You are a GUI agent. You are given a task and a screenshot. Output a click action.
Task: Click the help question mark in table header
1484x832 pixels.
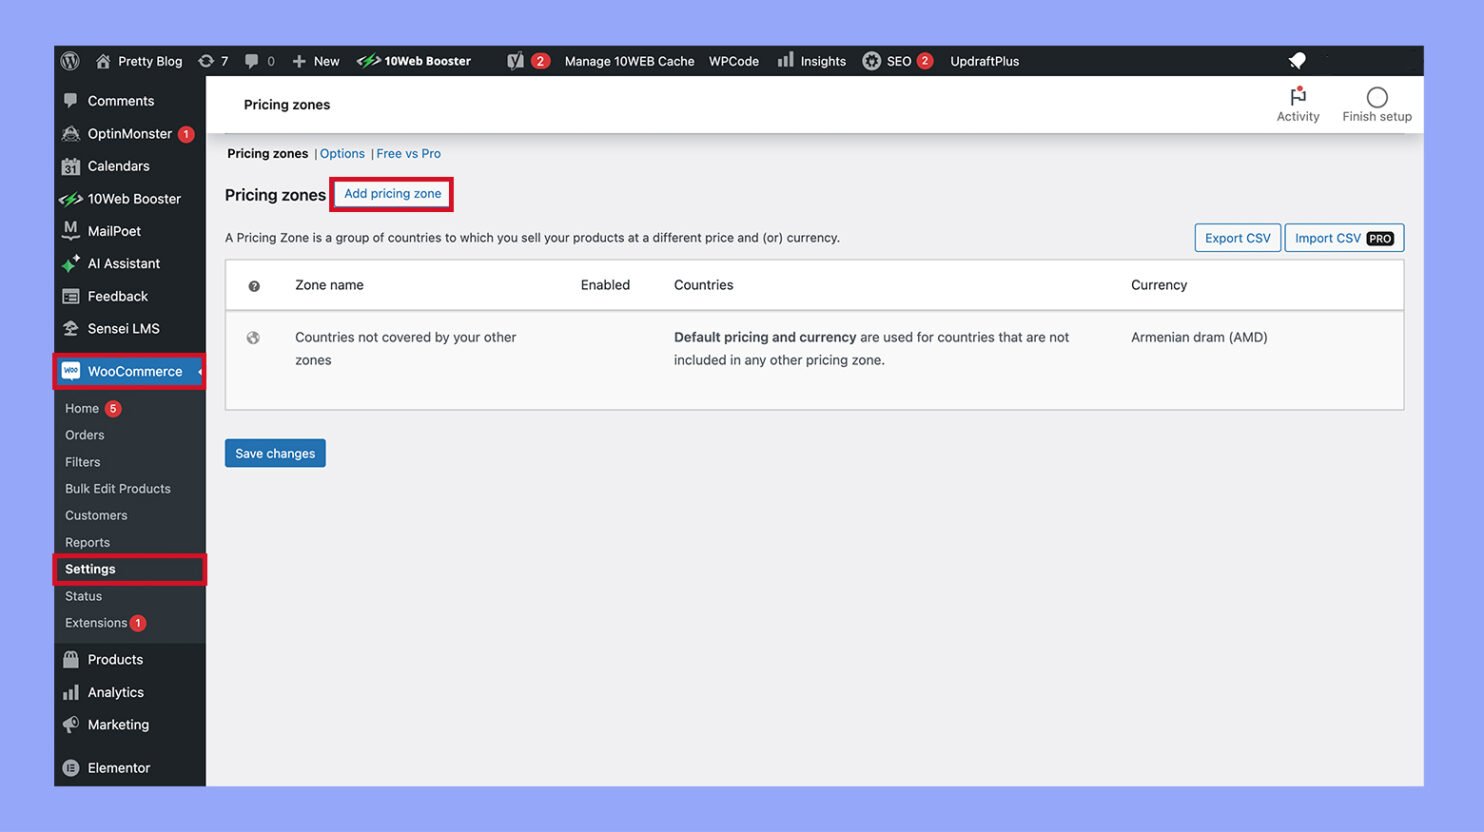[x=253, y=286]
